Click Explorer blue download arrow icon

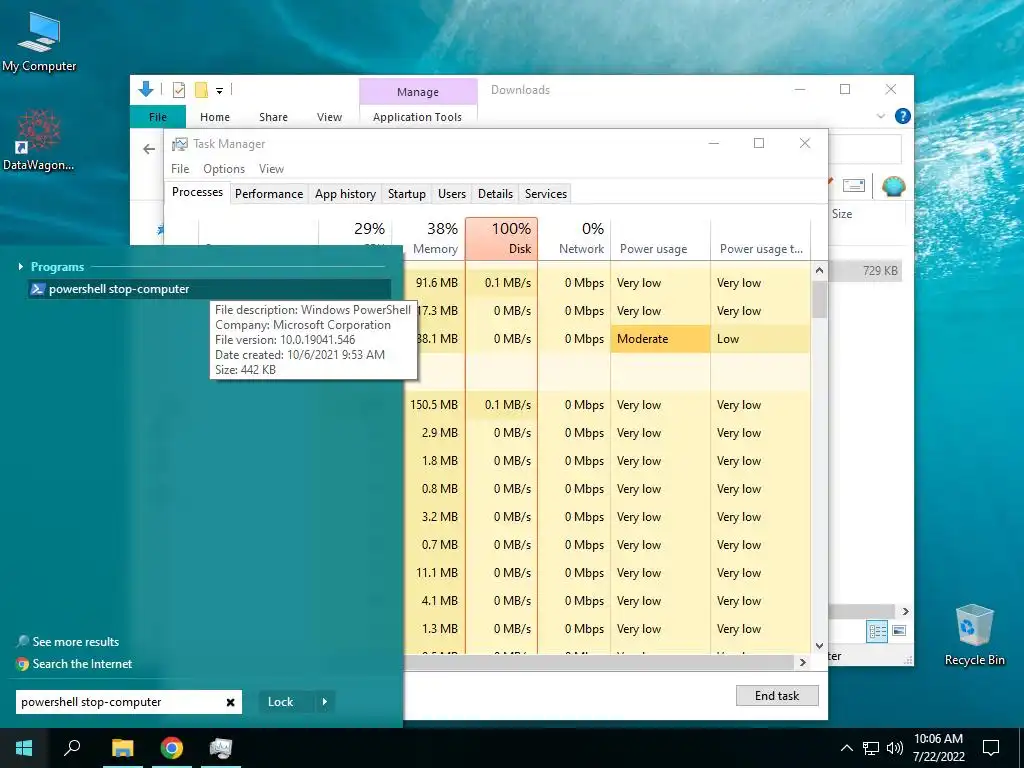click(x=146, y=89)
